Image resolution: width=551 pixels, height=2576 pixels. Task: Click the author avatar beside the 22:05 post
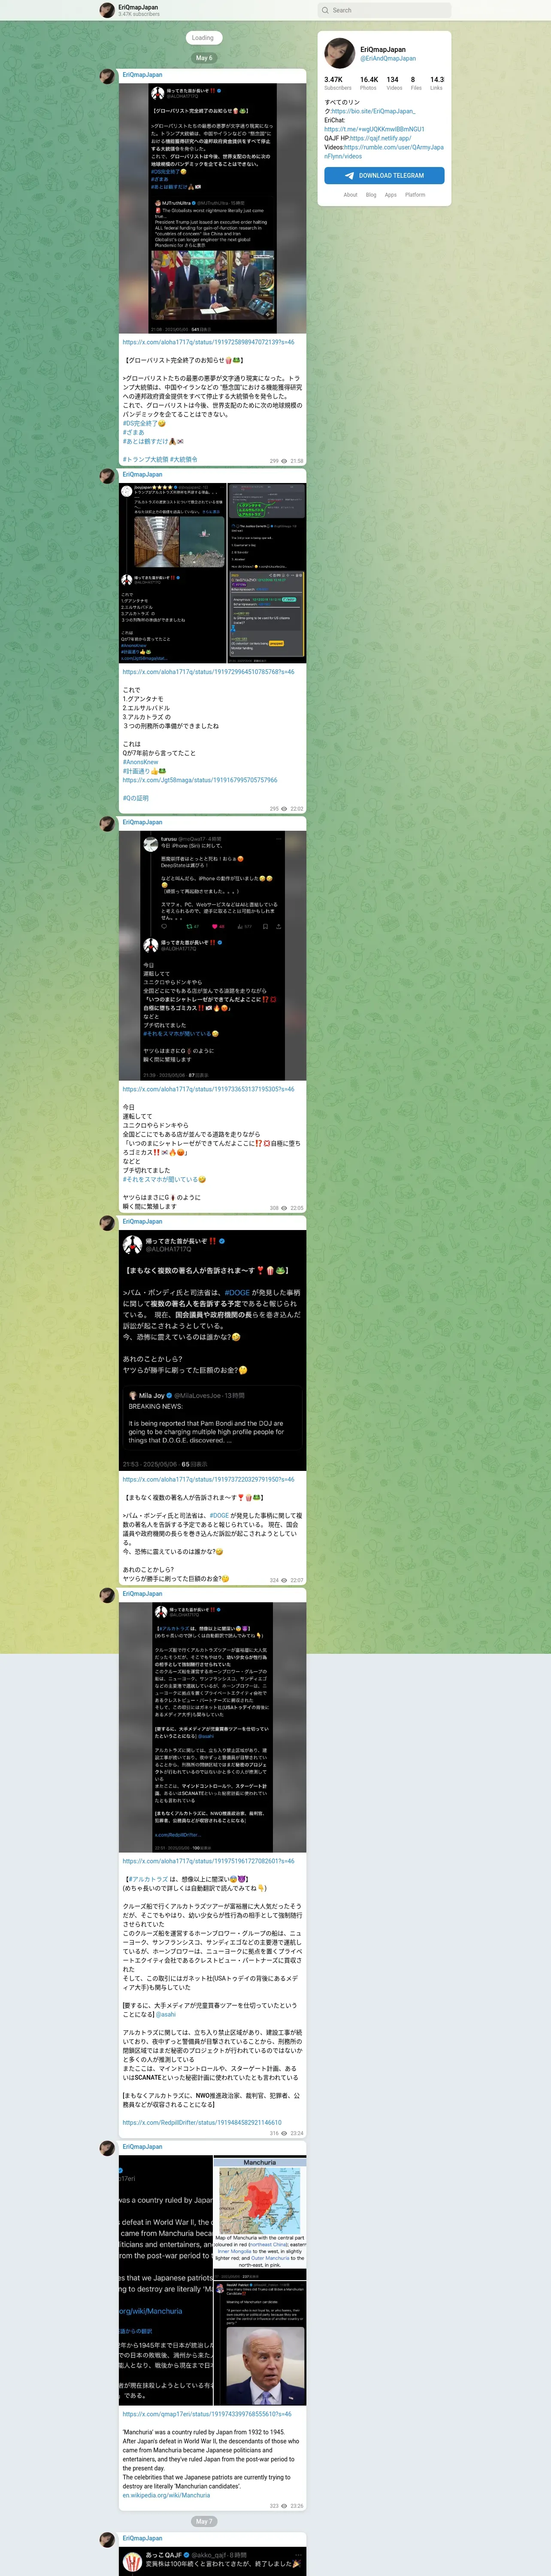pos(107,824)
